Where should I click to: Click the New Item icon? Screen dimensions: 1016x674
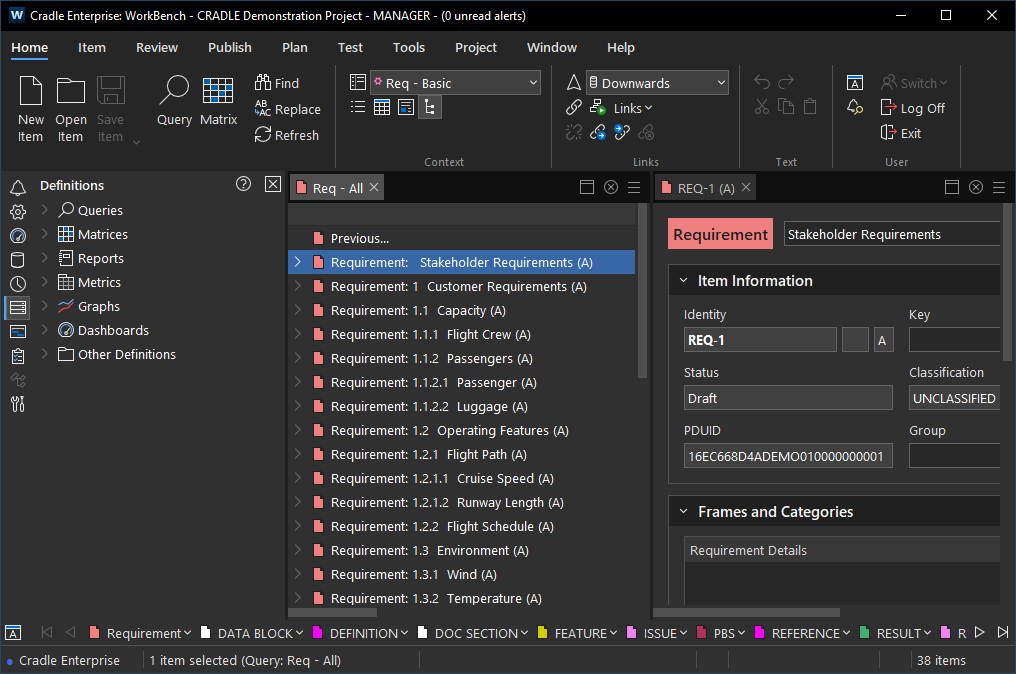click(x=30, y=91)
